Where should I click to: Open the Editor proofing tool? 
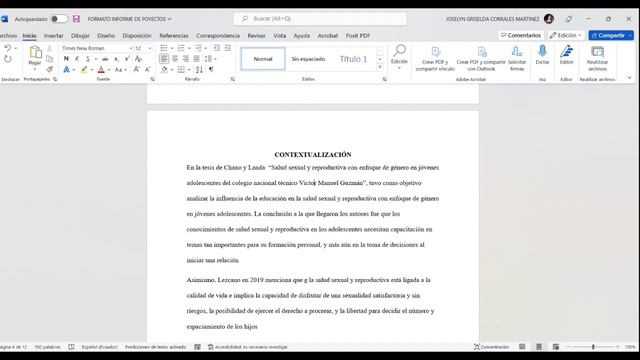point(567,55)
